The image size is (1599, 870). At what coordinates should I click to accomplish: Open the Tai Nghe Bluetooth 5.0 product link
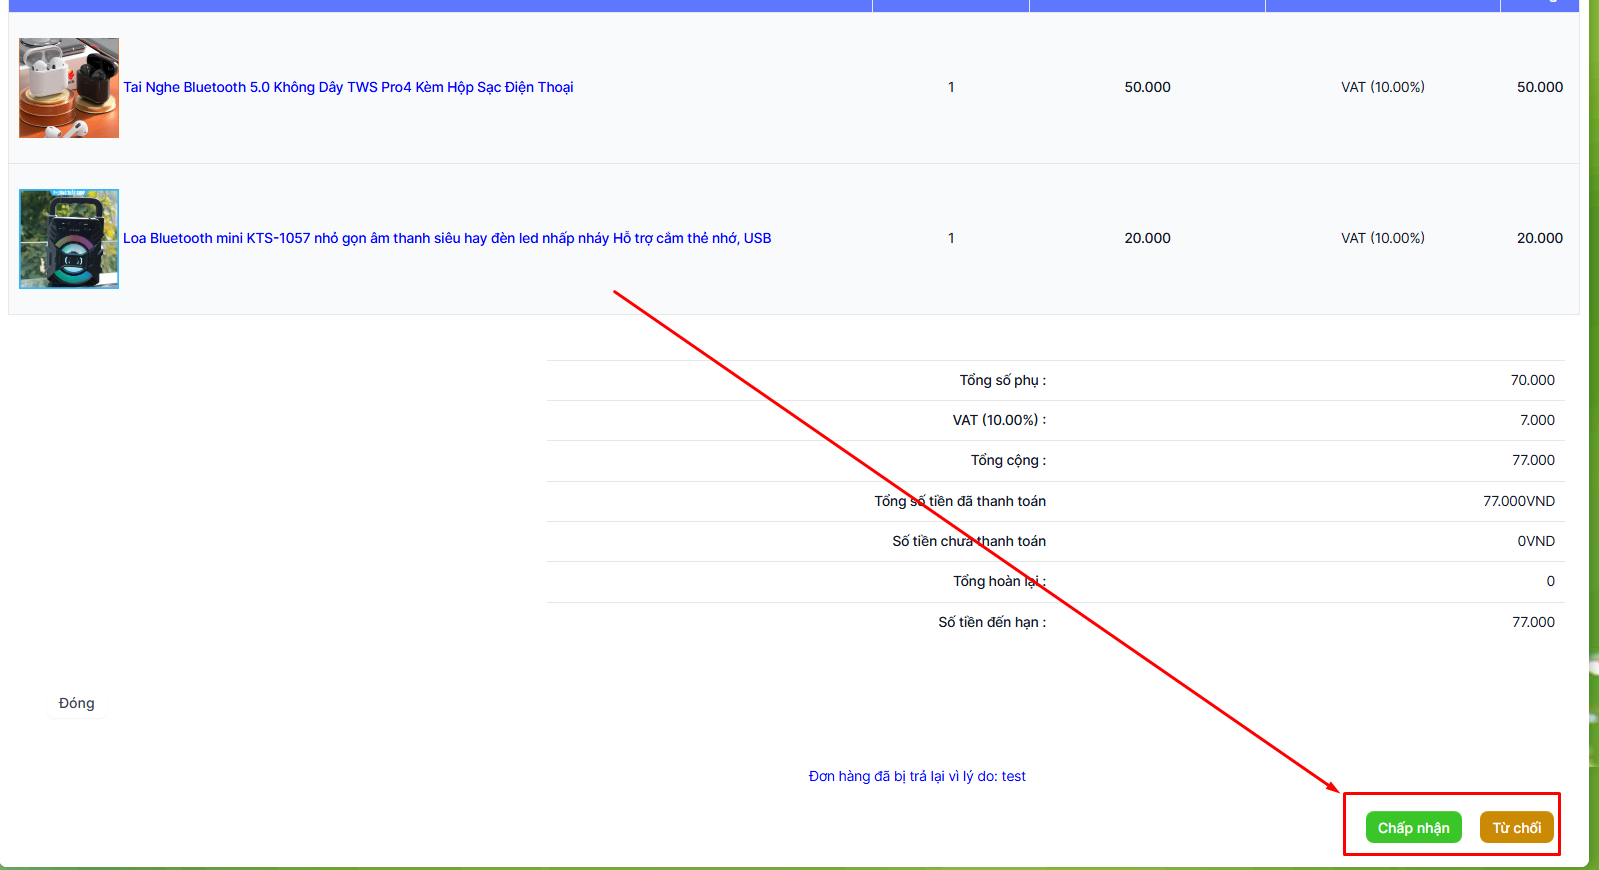(348, 88)
